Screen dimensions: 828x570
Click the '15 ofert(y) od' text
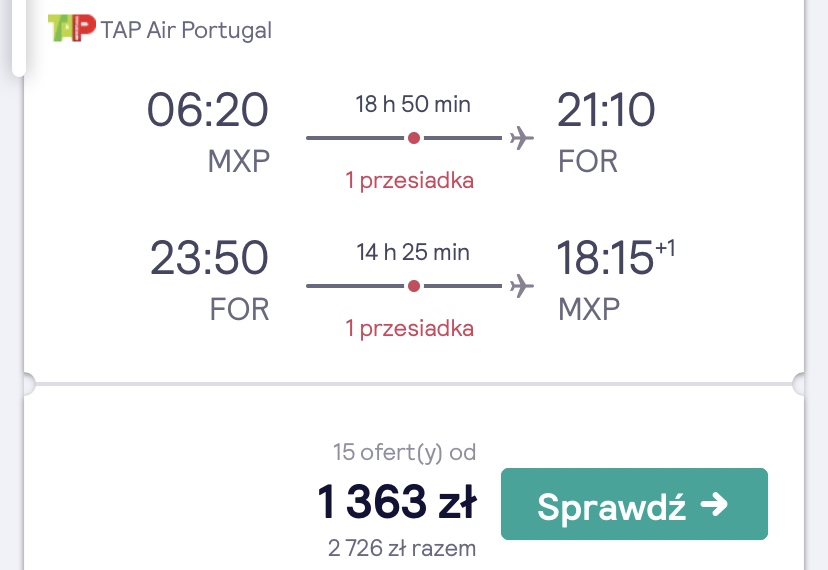point(404,453)
